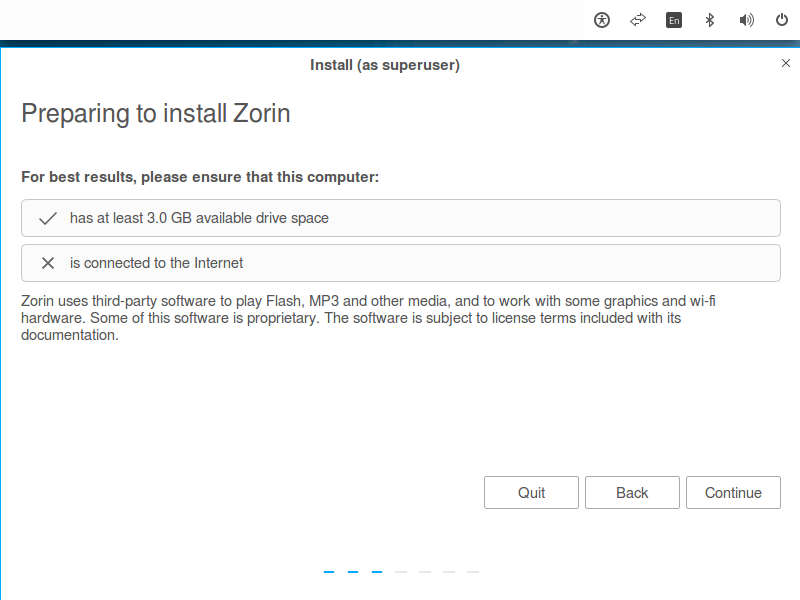Click the third-party software description paragraph
The width and height of the screenshot is (800, 600).
pyautogui.click(x=368, y=318)
